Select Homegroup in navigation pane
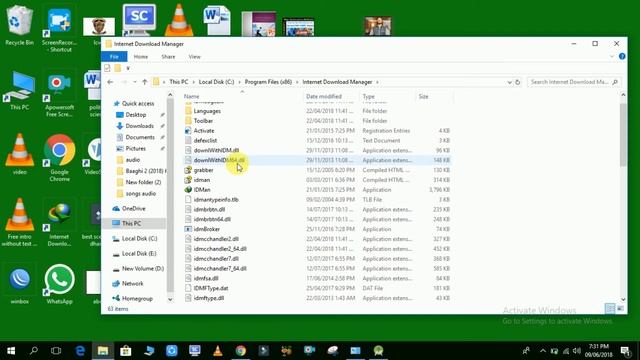640x360 pixels. coord(137,299)
